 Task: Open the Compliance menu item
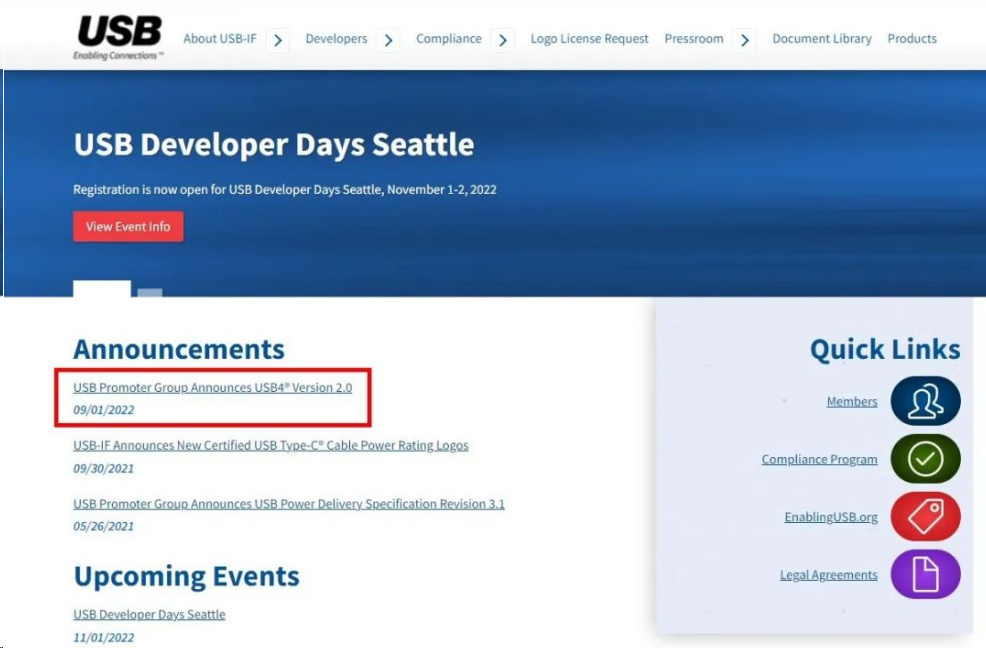(x=449, y=38)
